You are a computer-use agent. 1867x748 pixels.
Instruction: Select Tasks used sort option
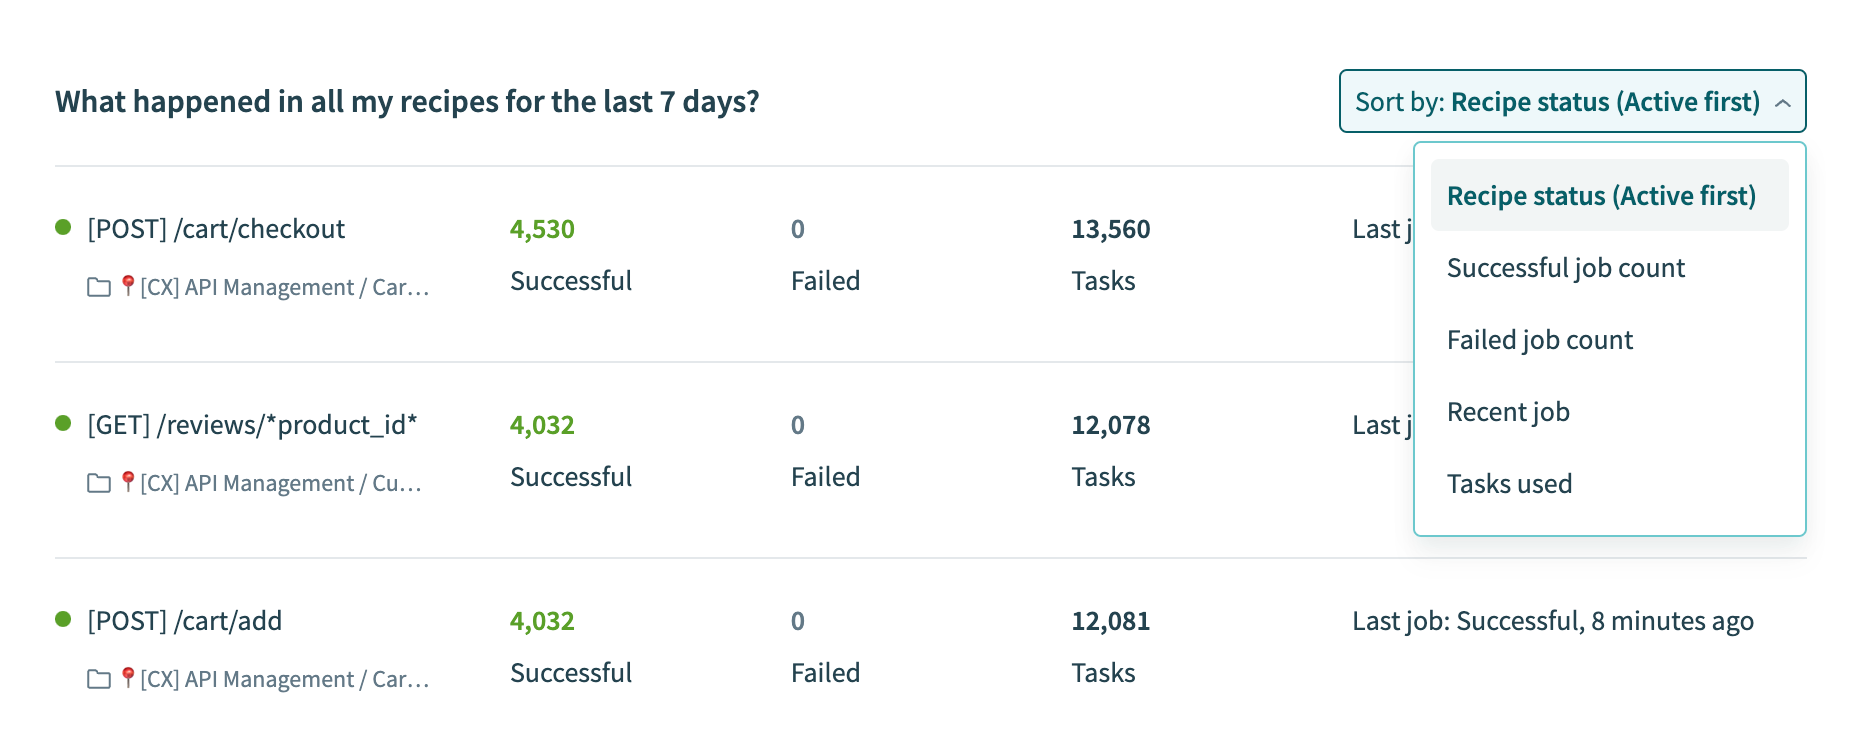pos(1509,484)
